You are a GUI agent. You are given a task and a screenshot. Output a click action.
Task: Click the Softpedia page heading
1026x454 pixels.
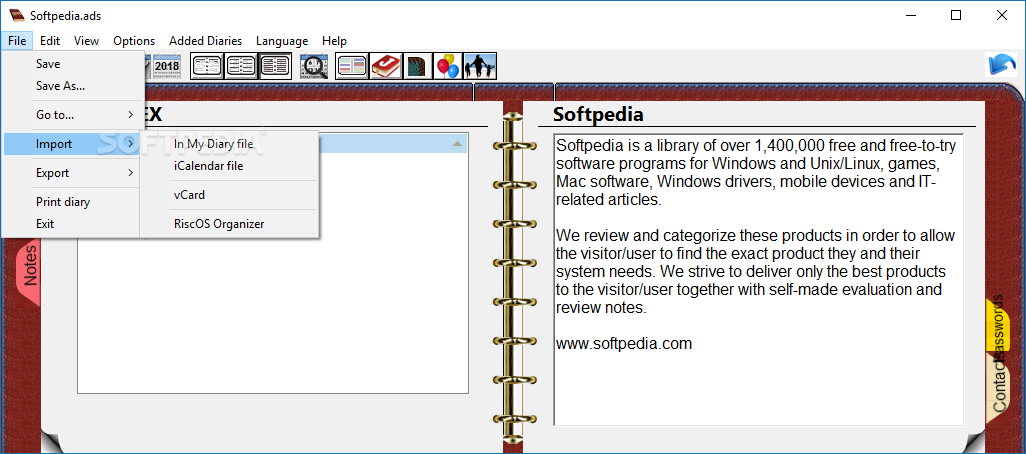[598, 114]
